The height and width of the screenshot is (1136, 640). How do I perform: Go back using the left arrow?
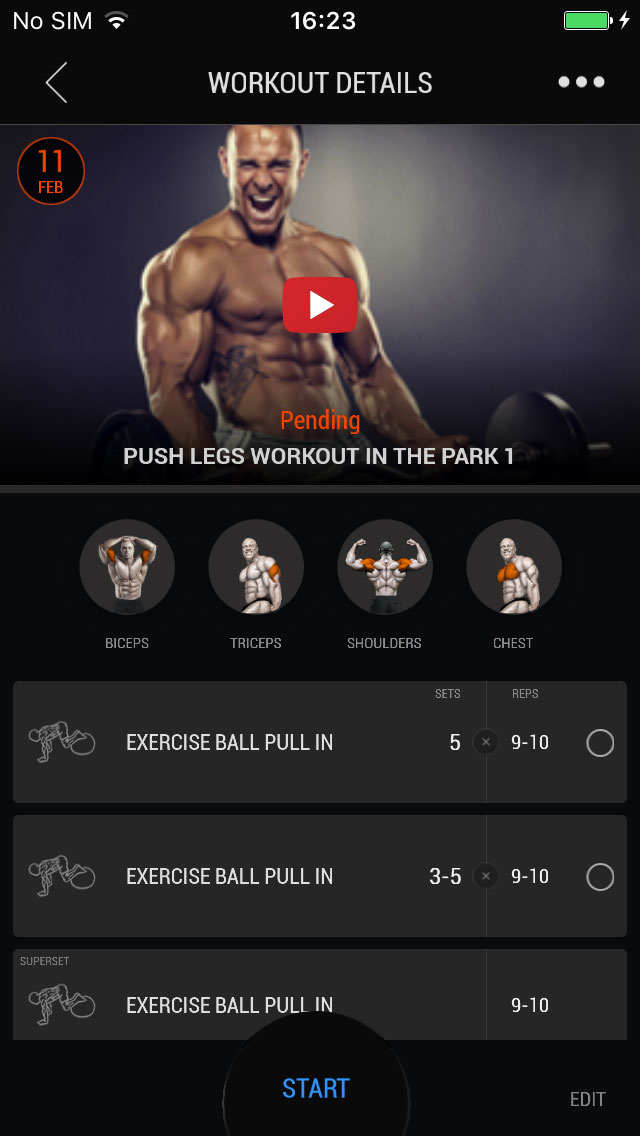pyautogui.click(x=57, y=83)
